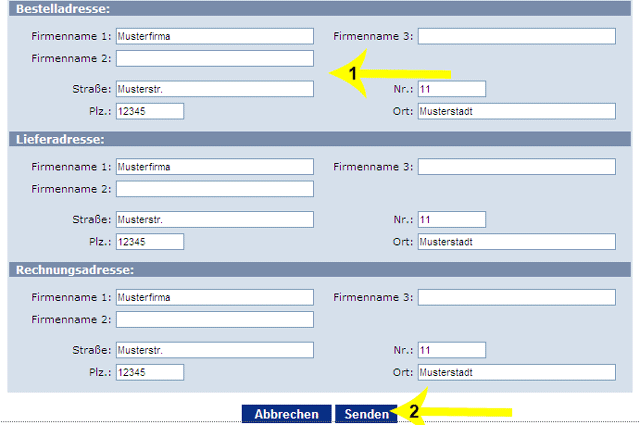The image size is (640, 425).
Task: Select Firmenname 3 field in Lieferadresse
Action: click(517, 167)
